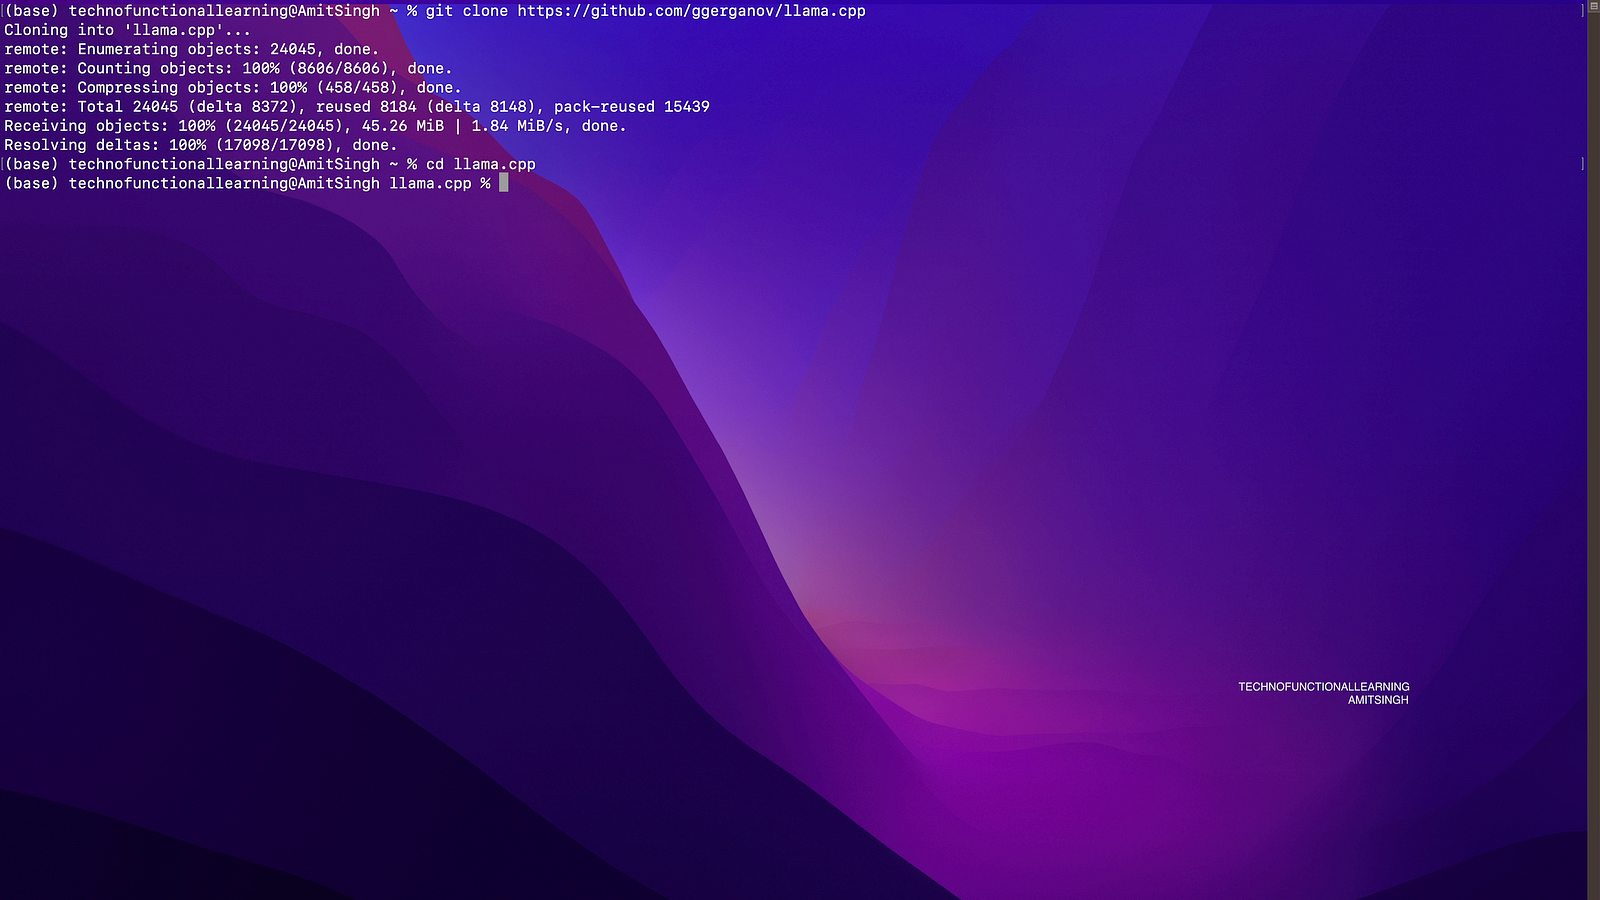The image size is (1600, 900).
Task: Click the right bracket mark on cd command line
Action: tap(1582, 164)
